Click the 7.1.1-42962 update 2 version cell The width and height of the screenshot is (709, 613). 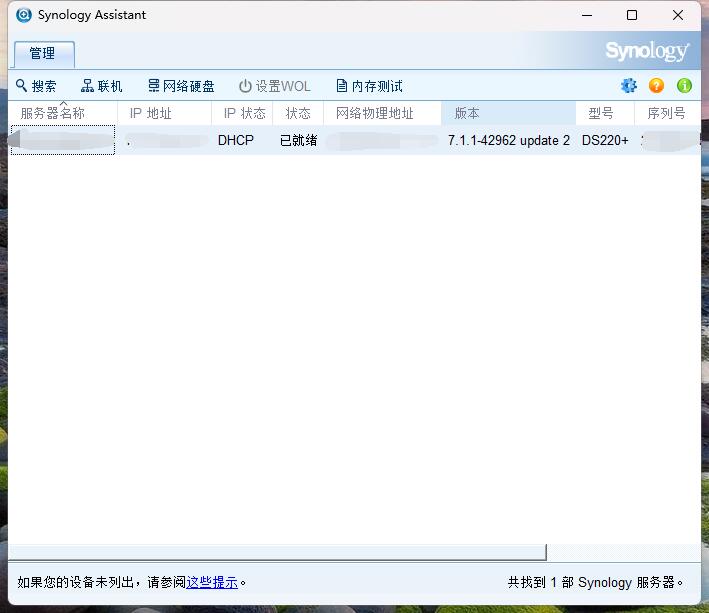(509, 140)
